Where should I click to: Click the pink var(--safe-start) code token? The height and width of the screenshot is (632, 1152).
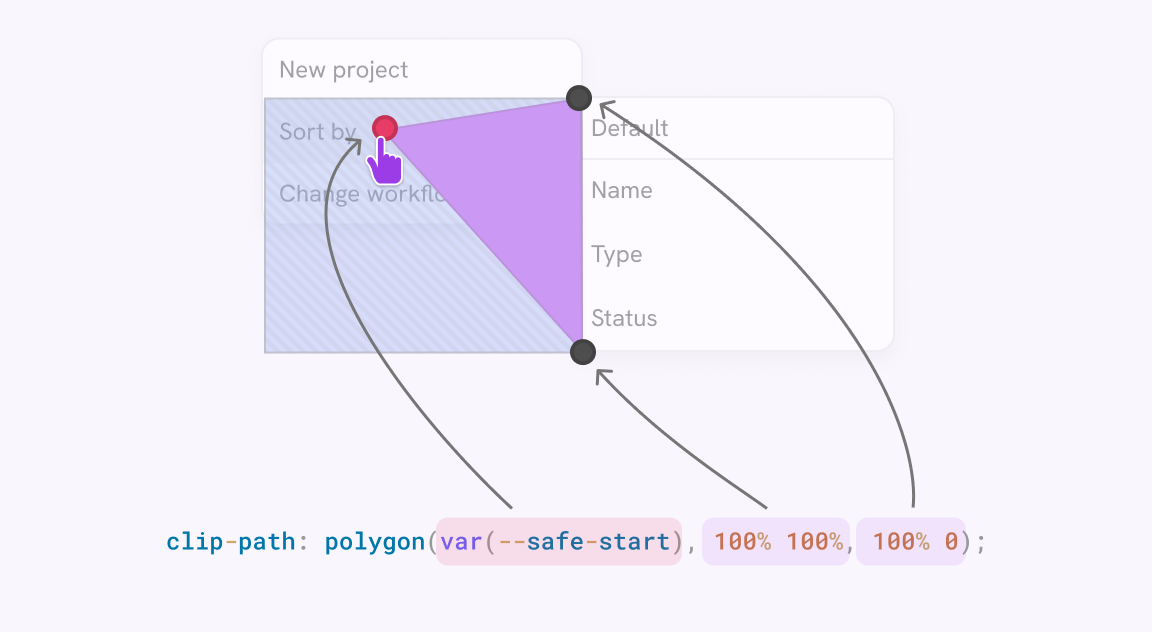pyautogui.click(x=558, y=542)
